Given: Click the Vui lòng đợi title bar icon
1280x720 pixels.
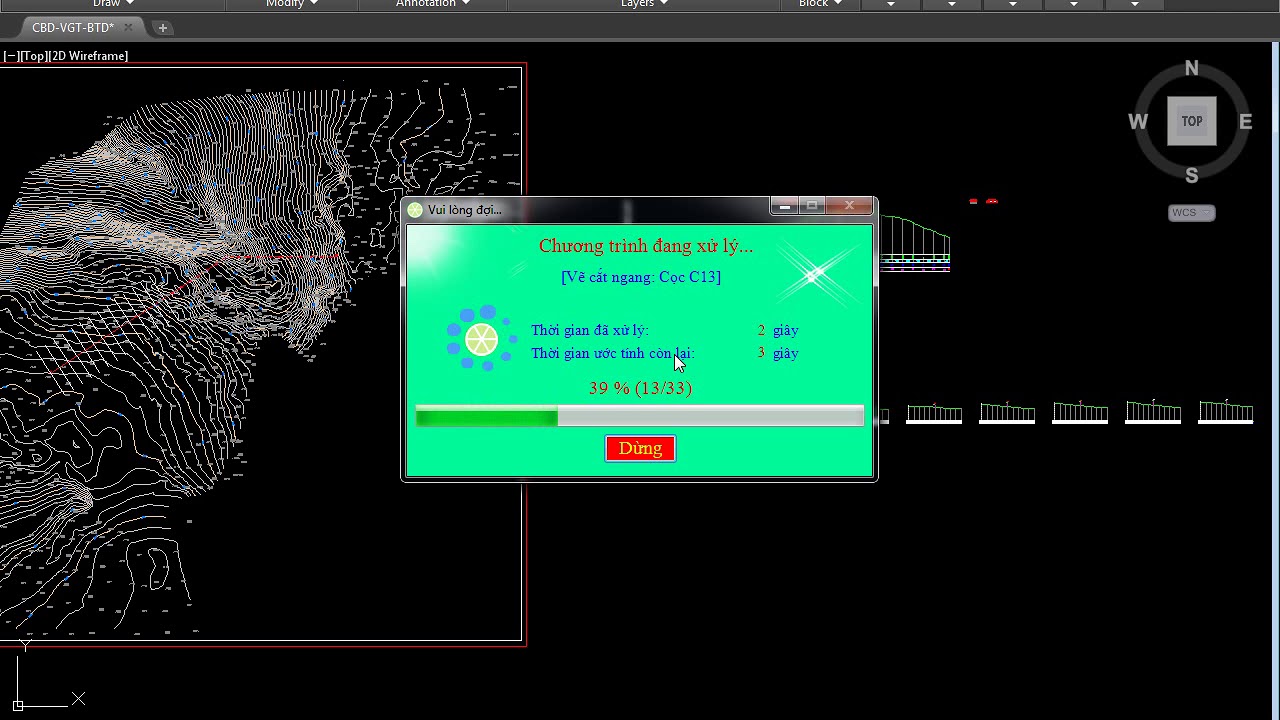Looking at the screenshot, I should pyautogui.click(x=415, y=210).
